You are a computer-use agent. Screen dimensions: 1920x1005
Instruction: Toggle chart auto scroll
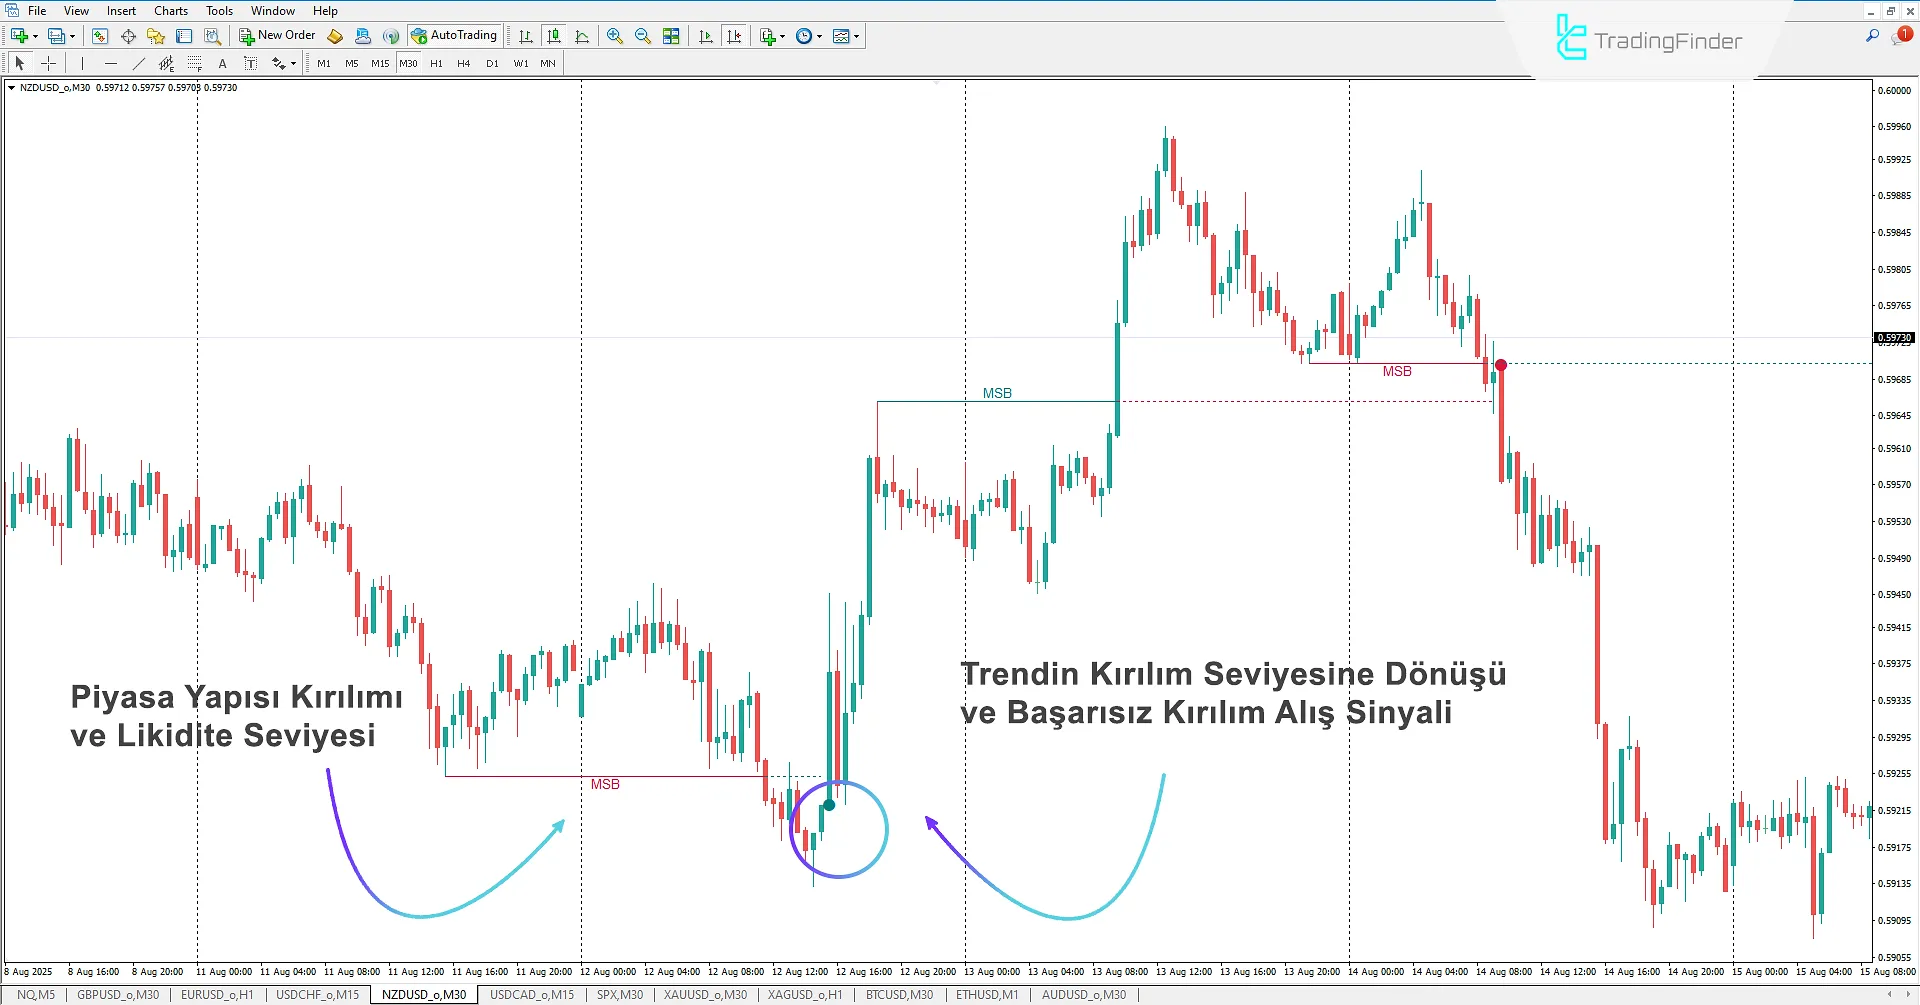click(705, 36)
